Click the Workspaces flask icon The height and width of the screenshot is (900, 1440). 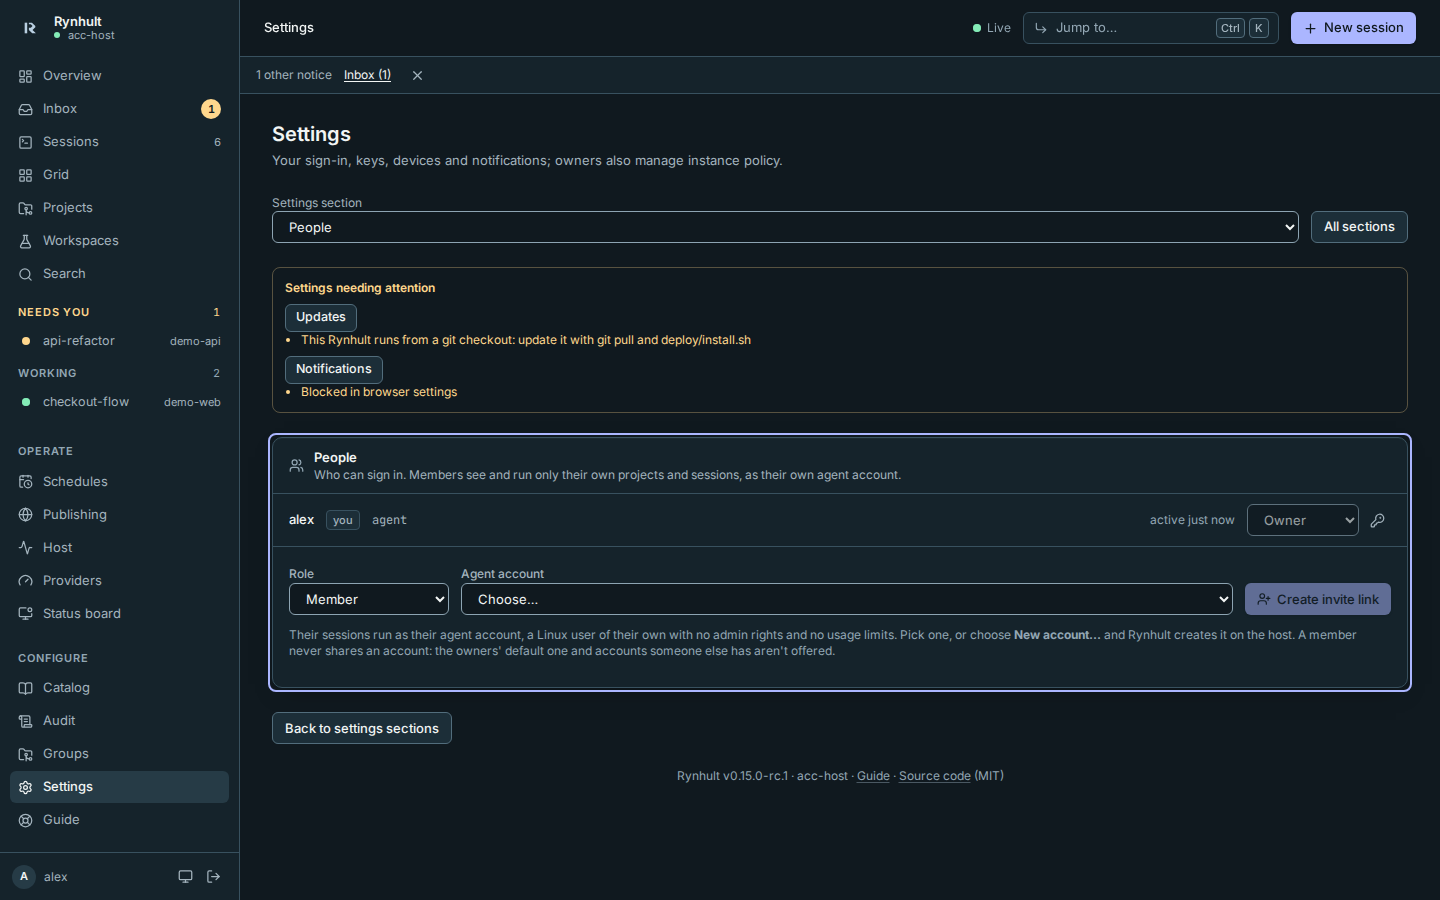point(26,241)
